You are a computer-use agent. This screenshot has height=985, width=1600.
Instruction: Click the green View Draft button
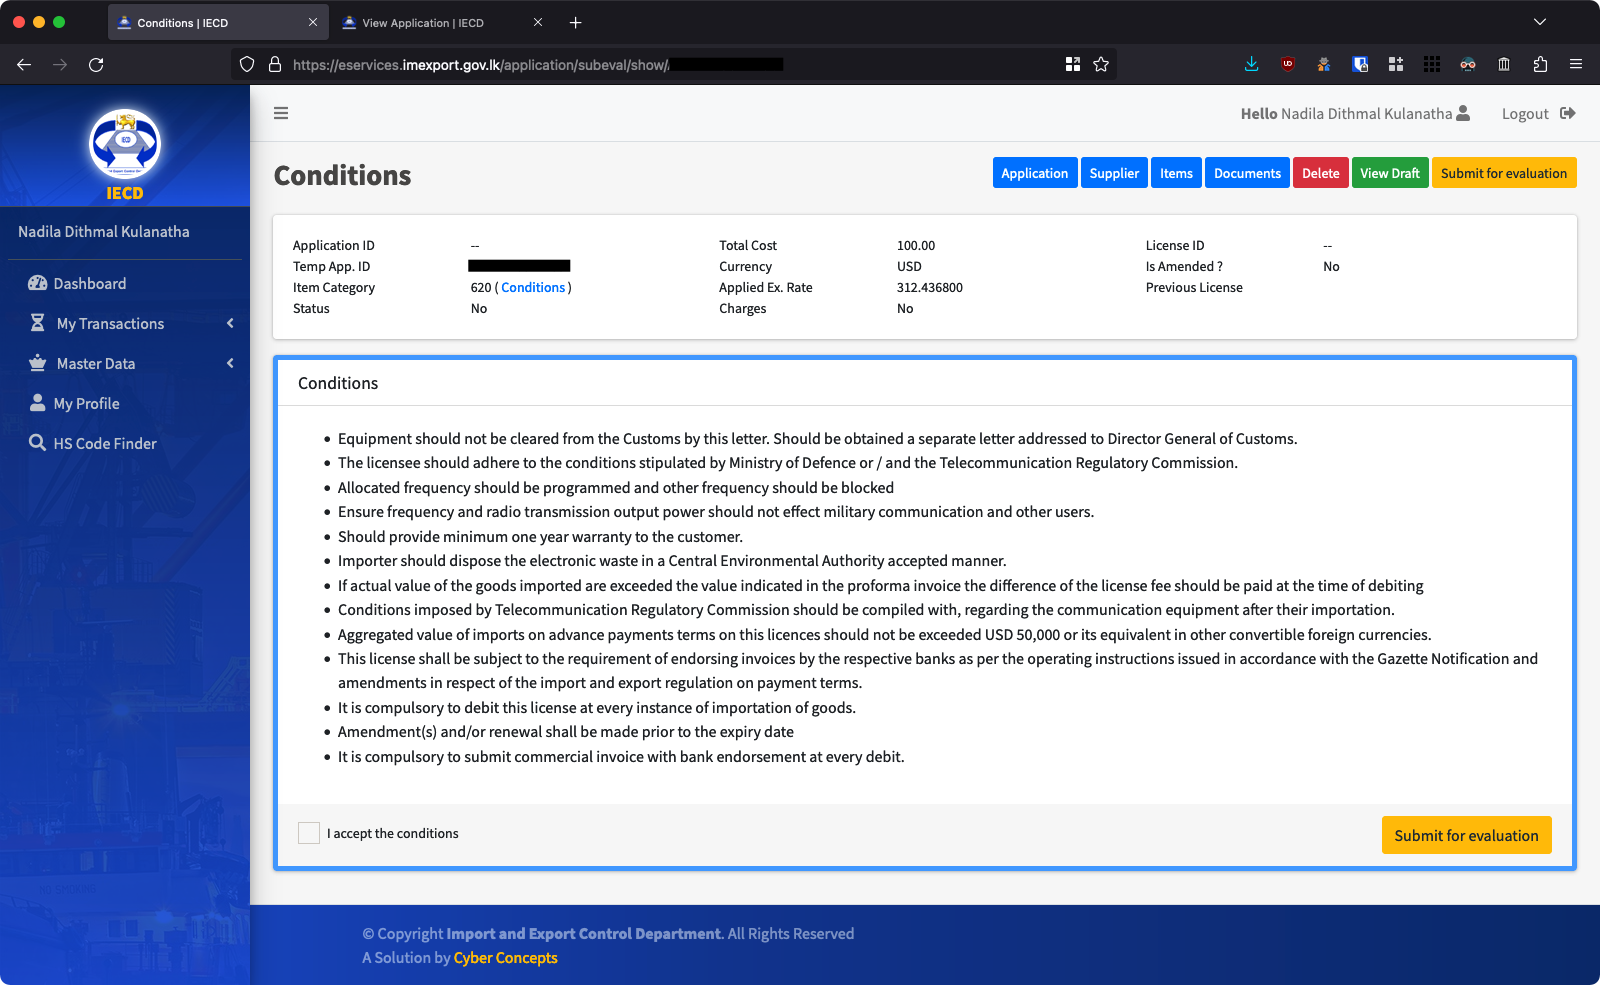click(x=1389, y=173)
